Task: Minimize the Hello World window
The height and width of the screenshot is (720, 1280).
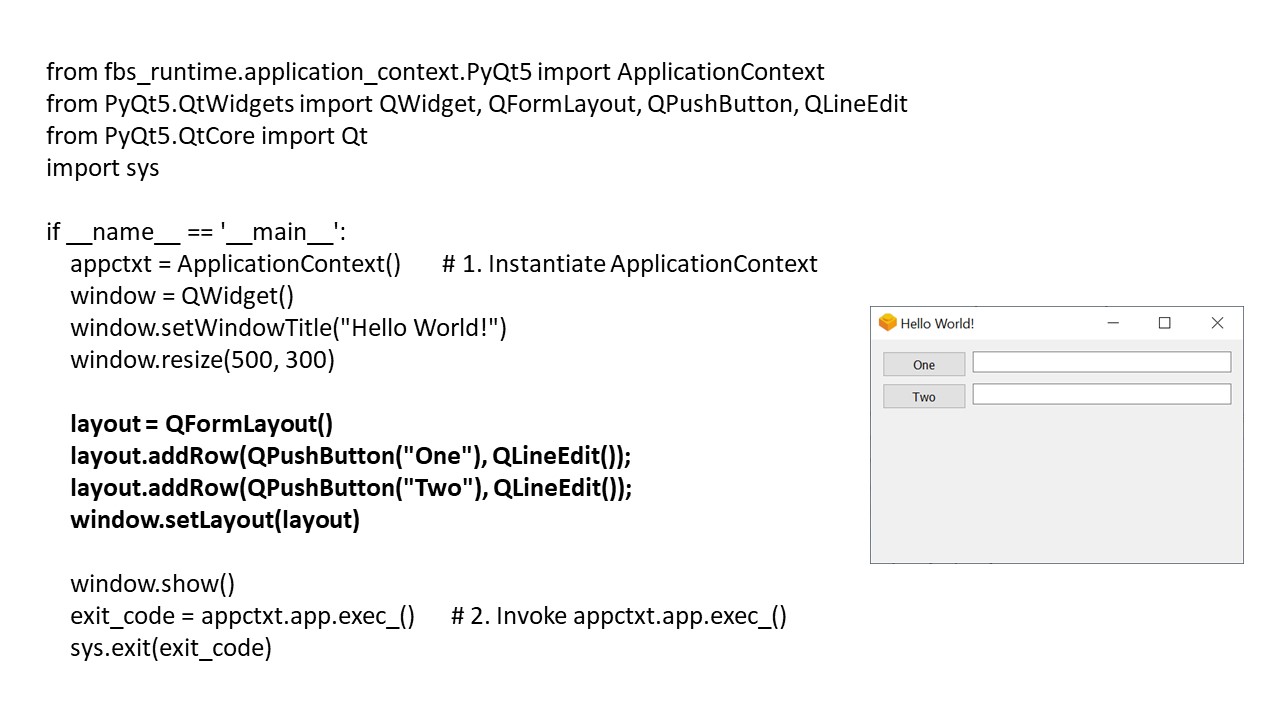Action: tap(1113, 323)
